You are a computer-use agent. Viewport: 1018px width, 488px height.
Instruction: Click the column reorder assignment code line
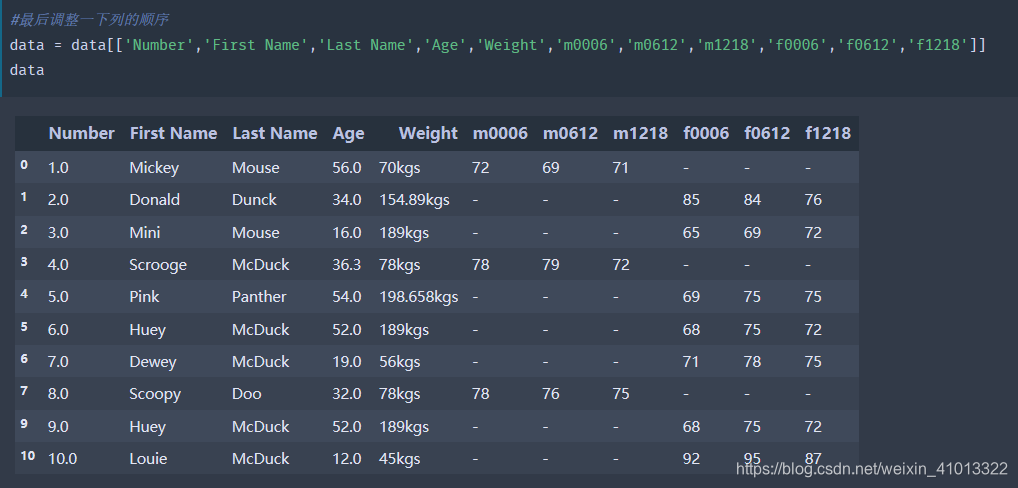point(498,45)
